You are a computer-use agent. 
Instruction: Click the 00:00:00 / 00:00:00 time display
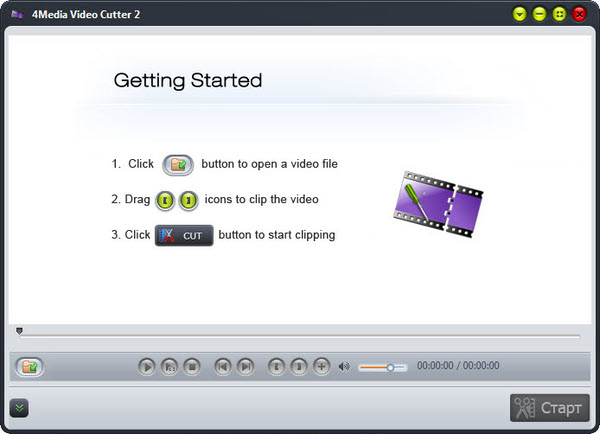(458, 367)
